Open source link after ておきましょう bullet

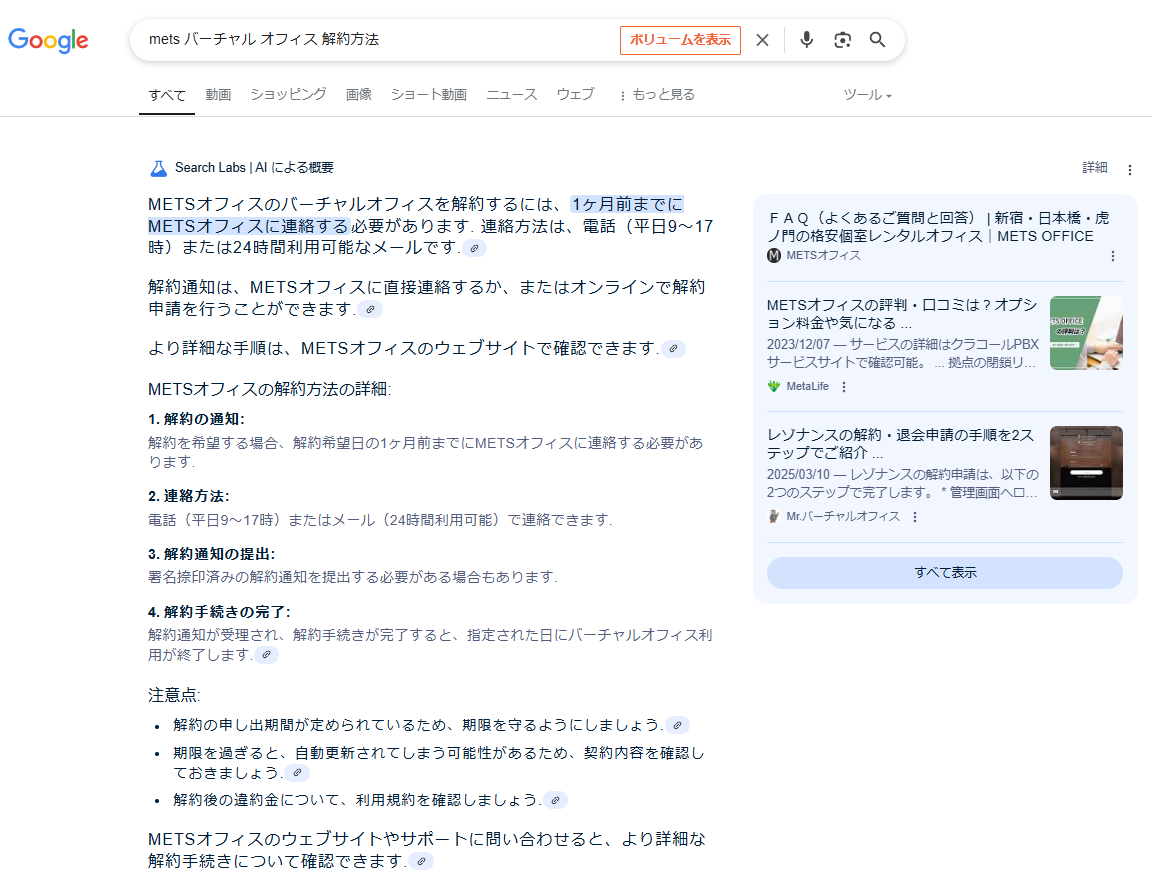298,773
